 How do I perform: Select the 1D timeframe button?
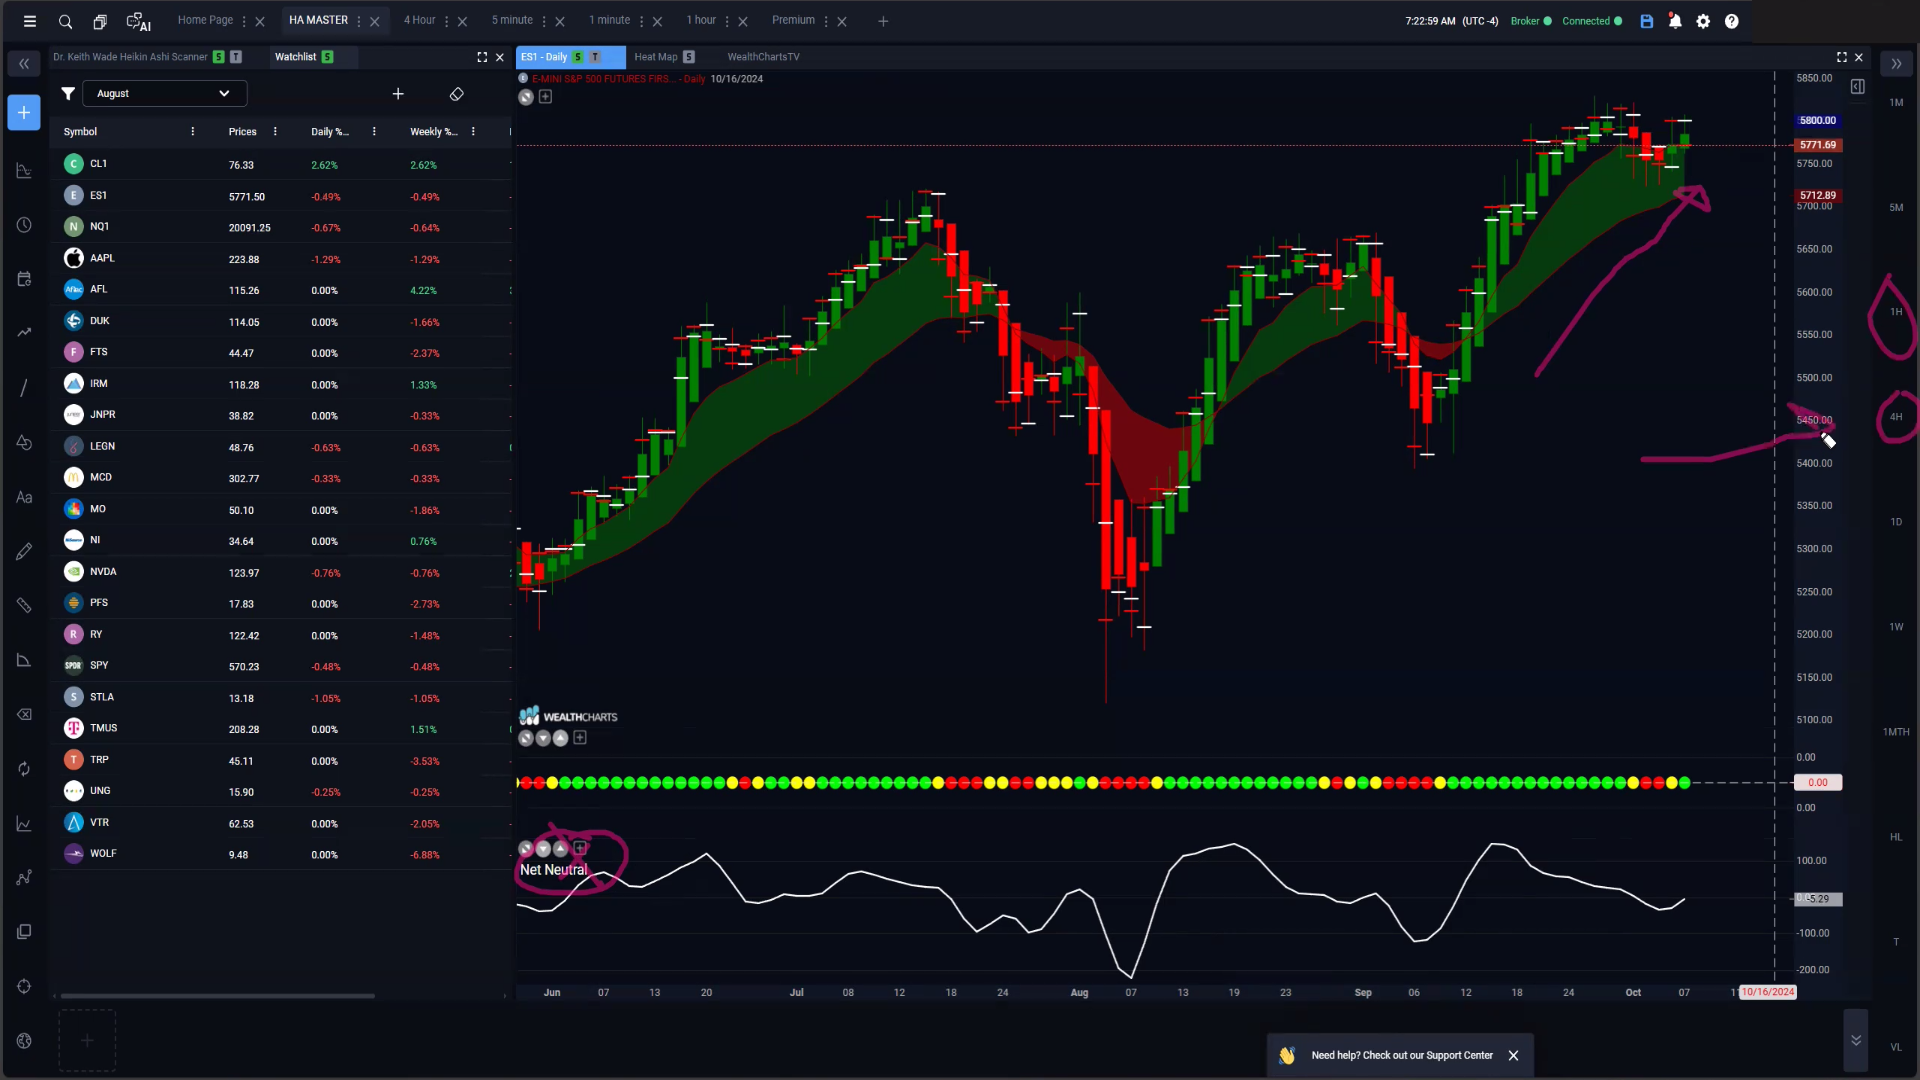pyautogui.click(x=1896, y=522)
